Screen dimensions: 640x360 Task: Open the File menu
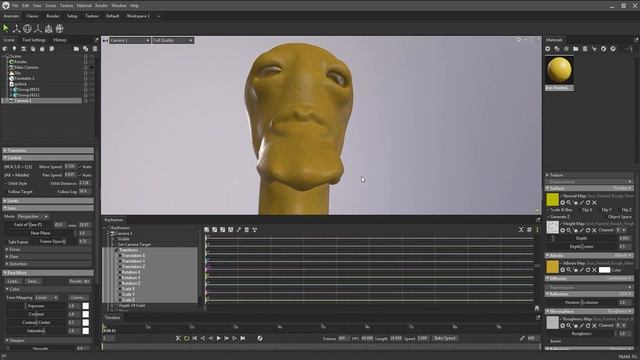pyautogui.click(x=15, y=6)
